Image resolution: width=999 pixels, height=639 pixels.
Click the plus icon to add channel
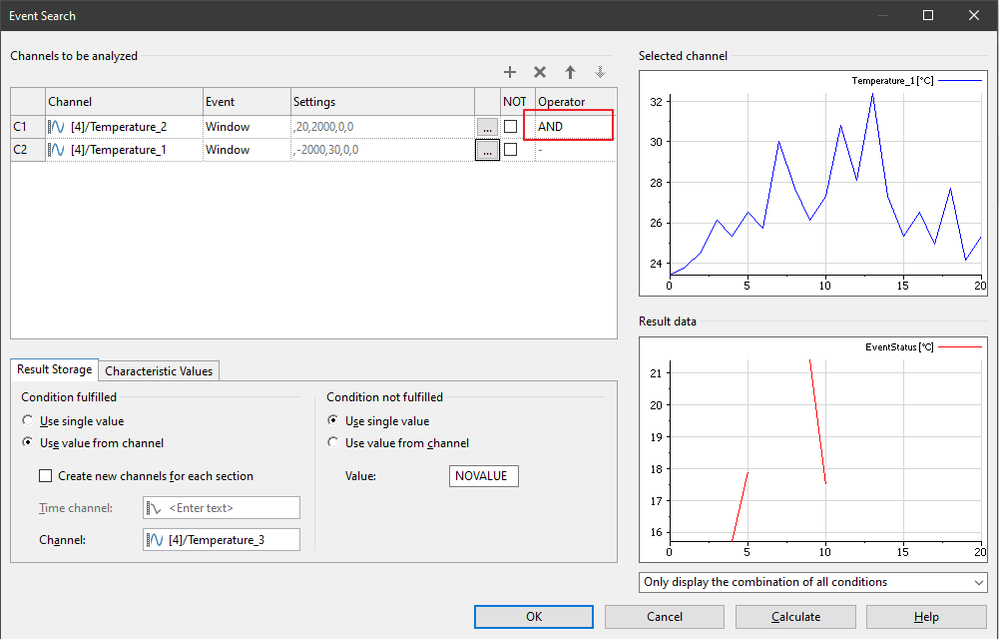pyautogui.click(x=510, y=72)
